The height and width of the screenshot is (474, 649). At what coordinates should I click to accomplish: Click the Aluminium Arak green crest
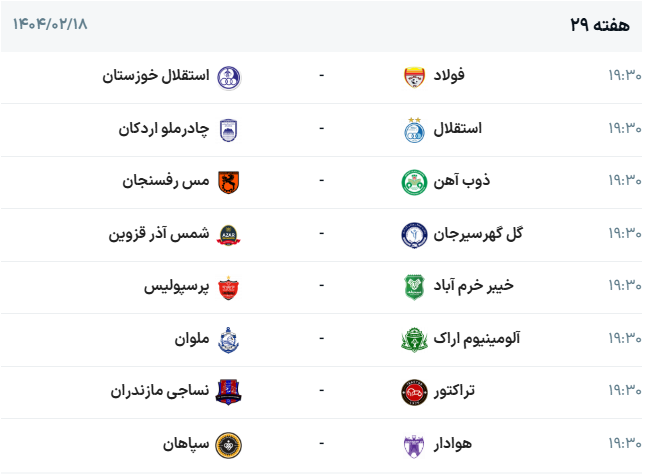pyautogui.click(x=413, y=338)
